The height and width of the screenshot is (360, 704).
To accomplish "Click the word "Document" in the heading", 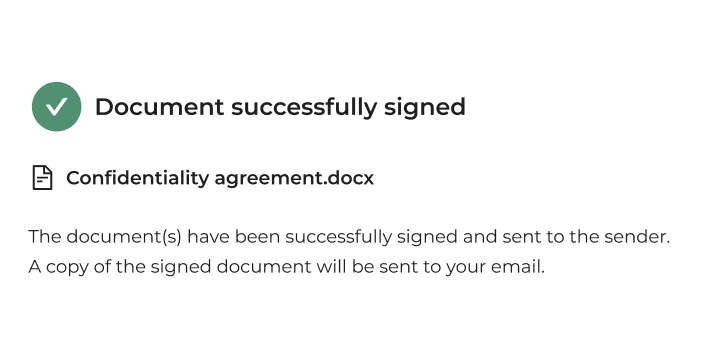I will 159,107.
